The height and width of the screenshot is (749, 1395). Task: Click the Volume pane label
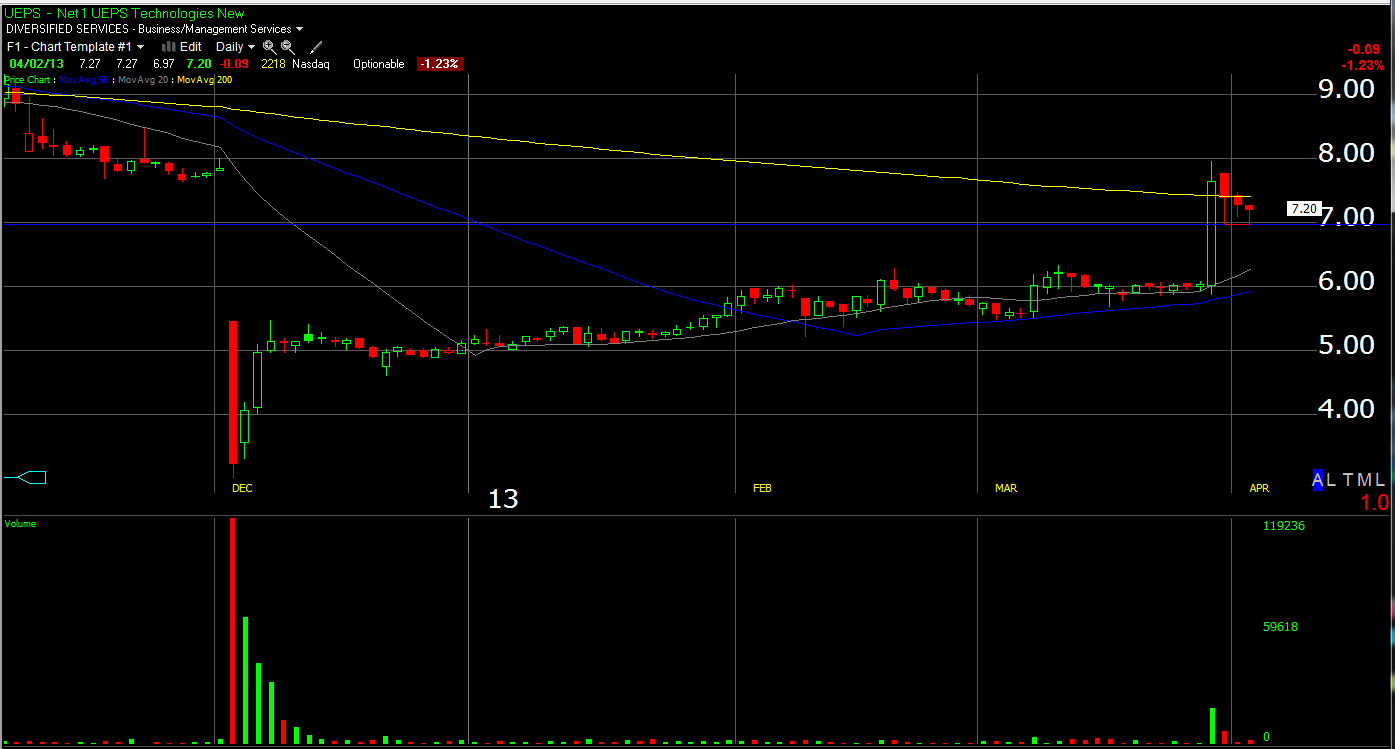(20, 523)
